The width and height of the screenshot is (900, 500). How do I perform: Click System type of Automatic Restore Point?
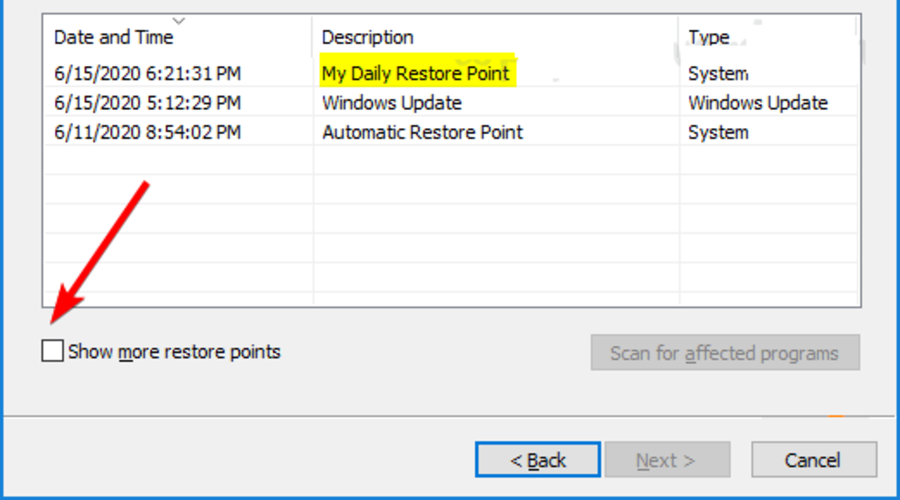(x=718, y=132)
